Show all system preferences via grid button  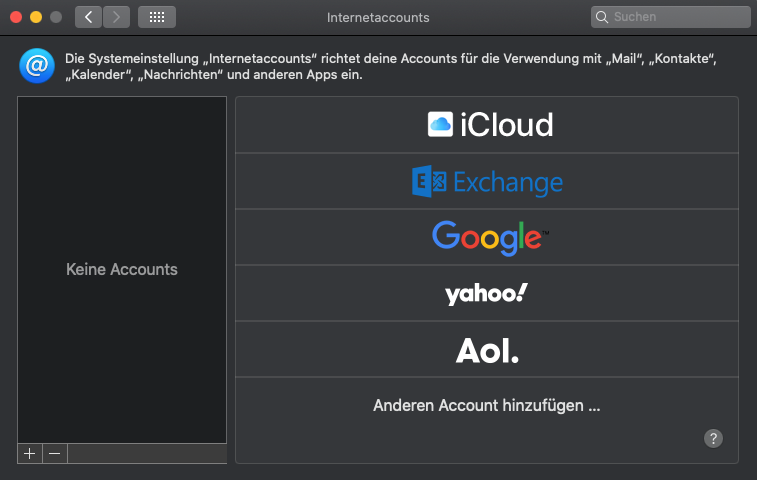pos(157,17)
